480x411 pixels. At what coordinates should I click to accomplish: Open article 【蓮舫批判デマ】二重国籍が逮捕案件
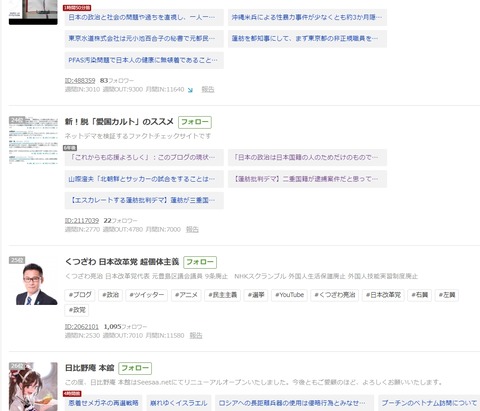click(307, 179)
